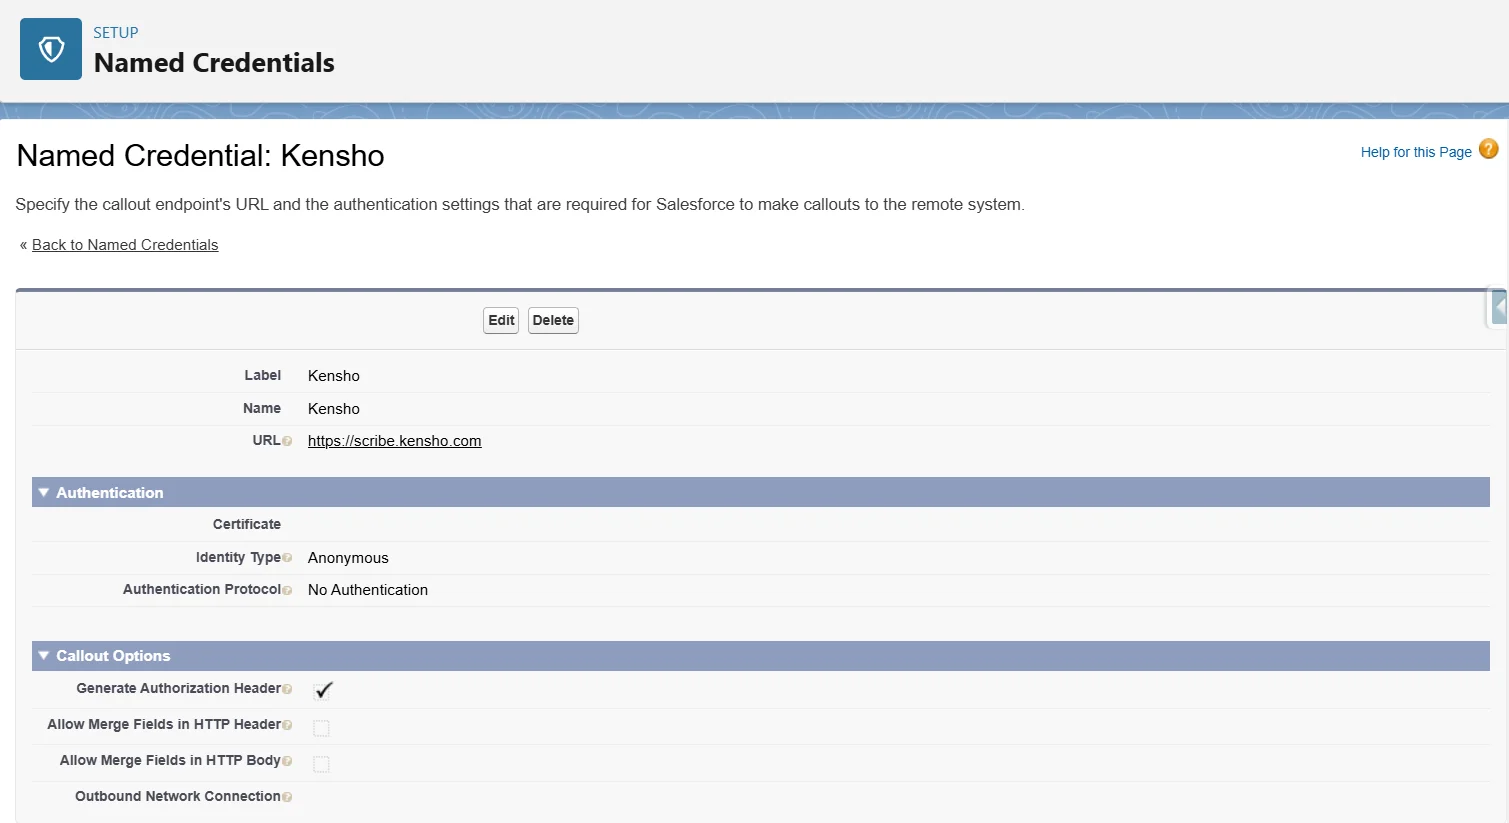The width and height of the screenshot is (1509, 823).
Task: Click the Named Credentials shield icon
Action: coord(51,49)
